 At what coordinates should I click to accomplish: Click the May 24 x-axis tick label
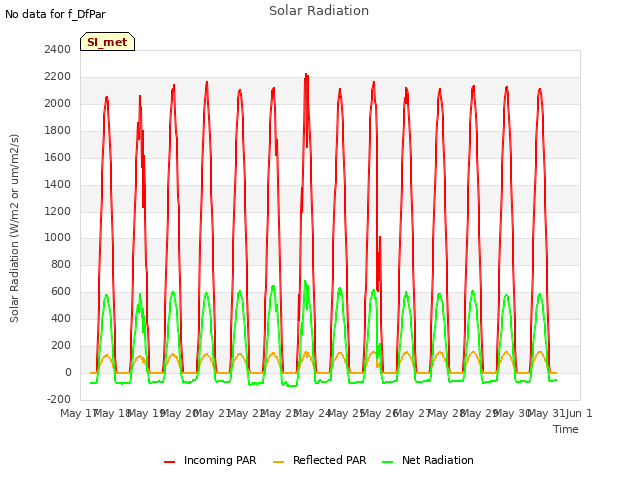point(312,413)
